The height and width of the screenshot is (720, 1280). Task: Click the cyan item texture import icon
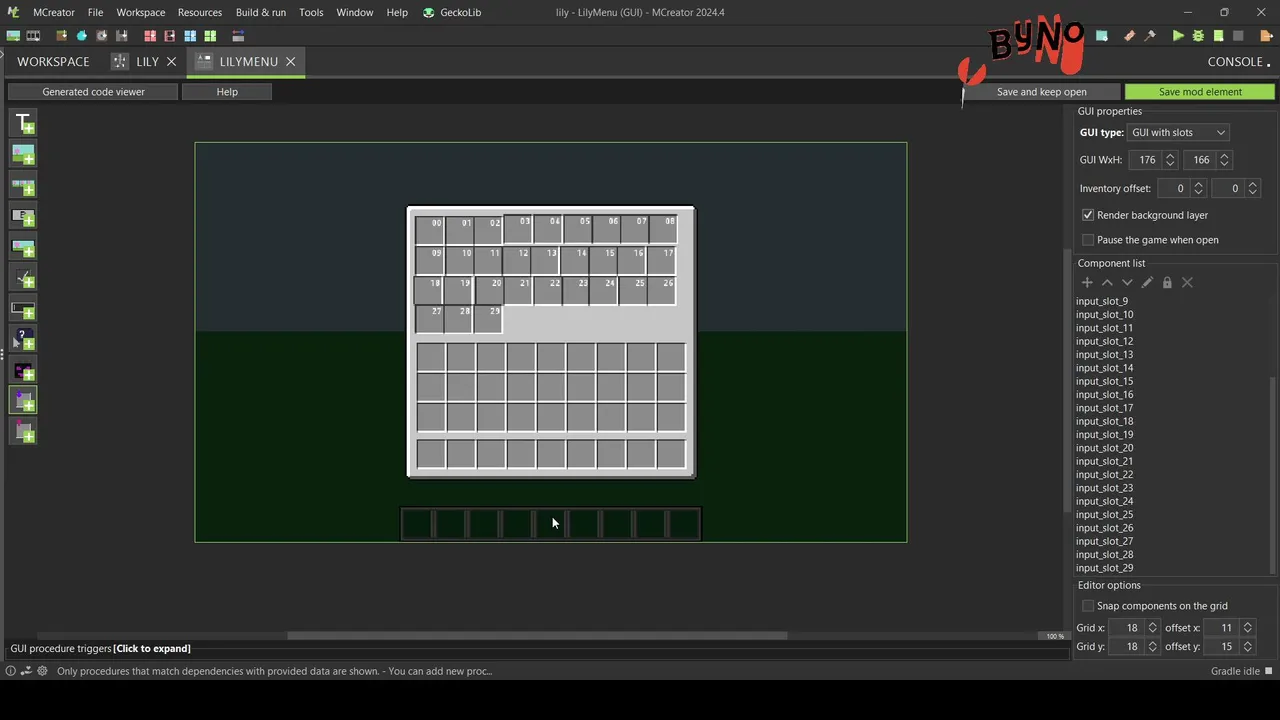(x=82, y=36)
